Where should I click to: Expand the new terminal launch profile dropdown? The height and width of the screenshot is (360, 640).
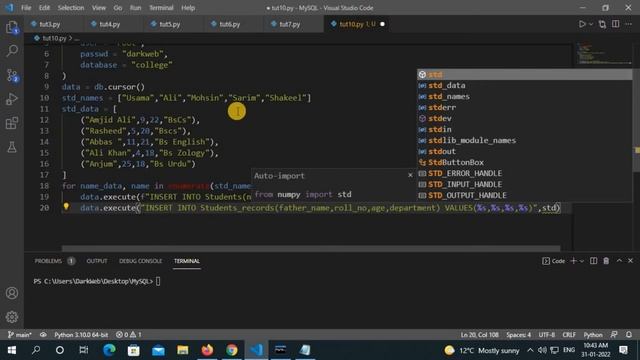(x=582, y=261)
